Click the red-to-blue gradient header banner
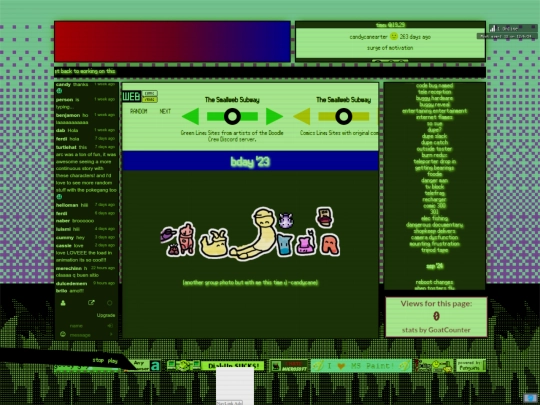The height and width of the screenshot is (405, 540). click(x=172, y=41)
